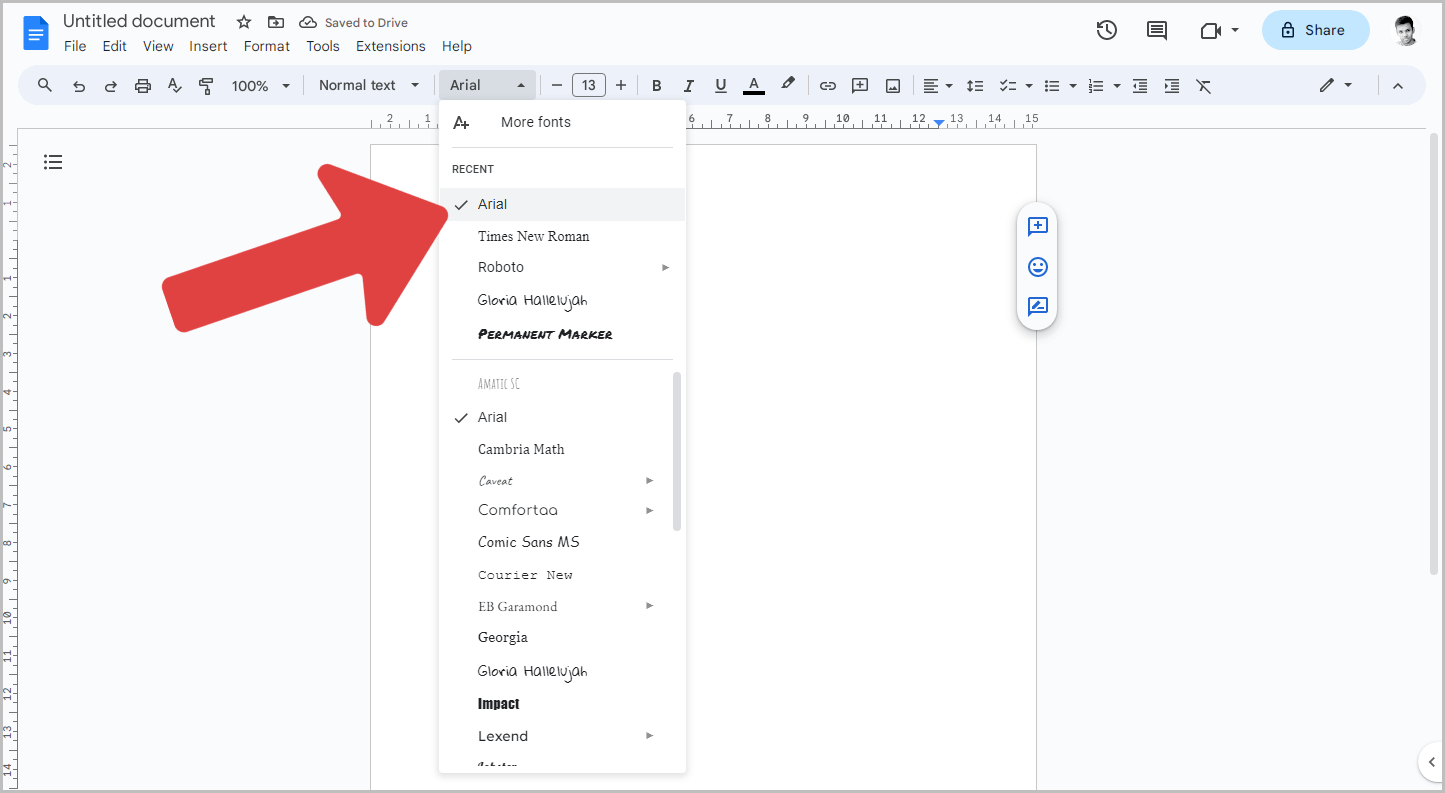
Task: Hide the menus with the up chevron
Action: pyautogui.click(x=1398, y=86)
